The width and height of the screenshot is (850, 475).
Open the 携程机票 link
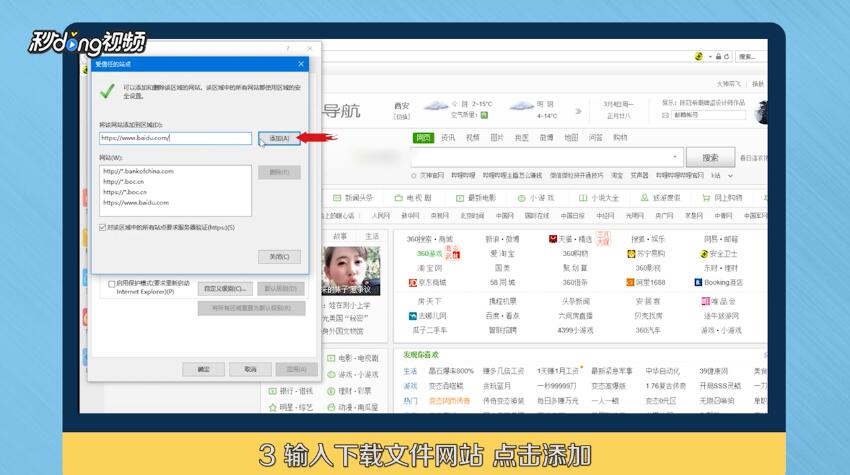pos(503,301)
